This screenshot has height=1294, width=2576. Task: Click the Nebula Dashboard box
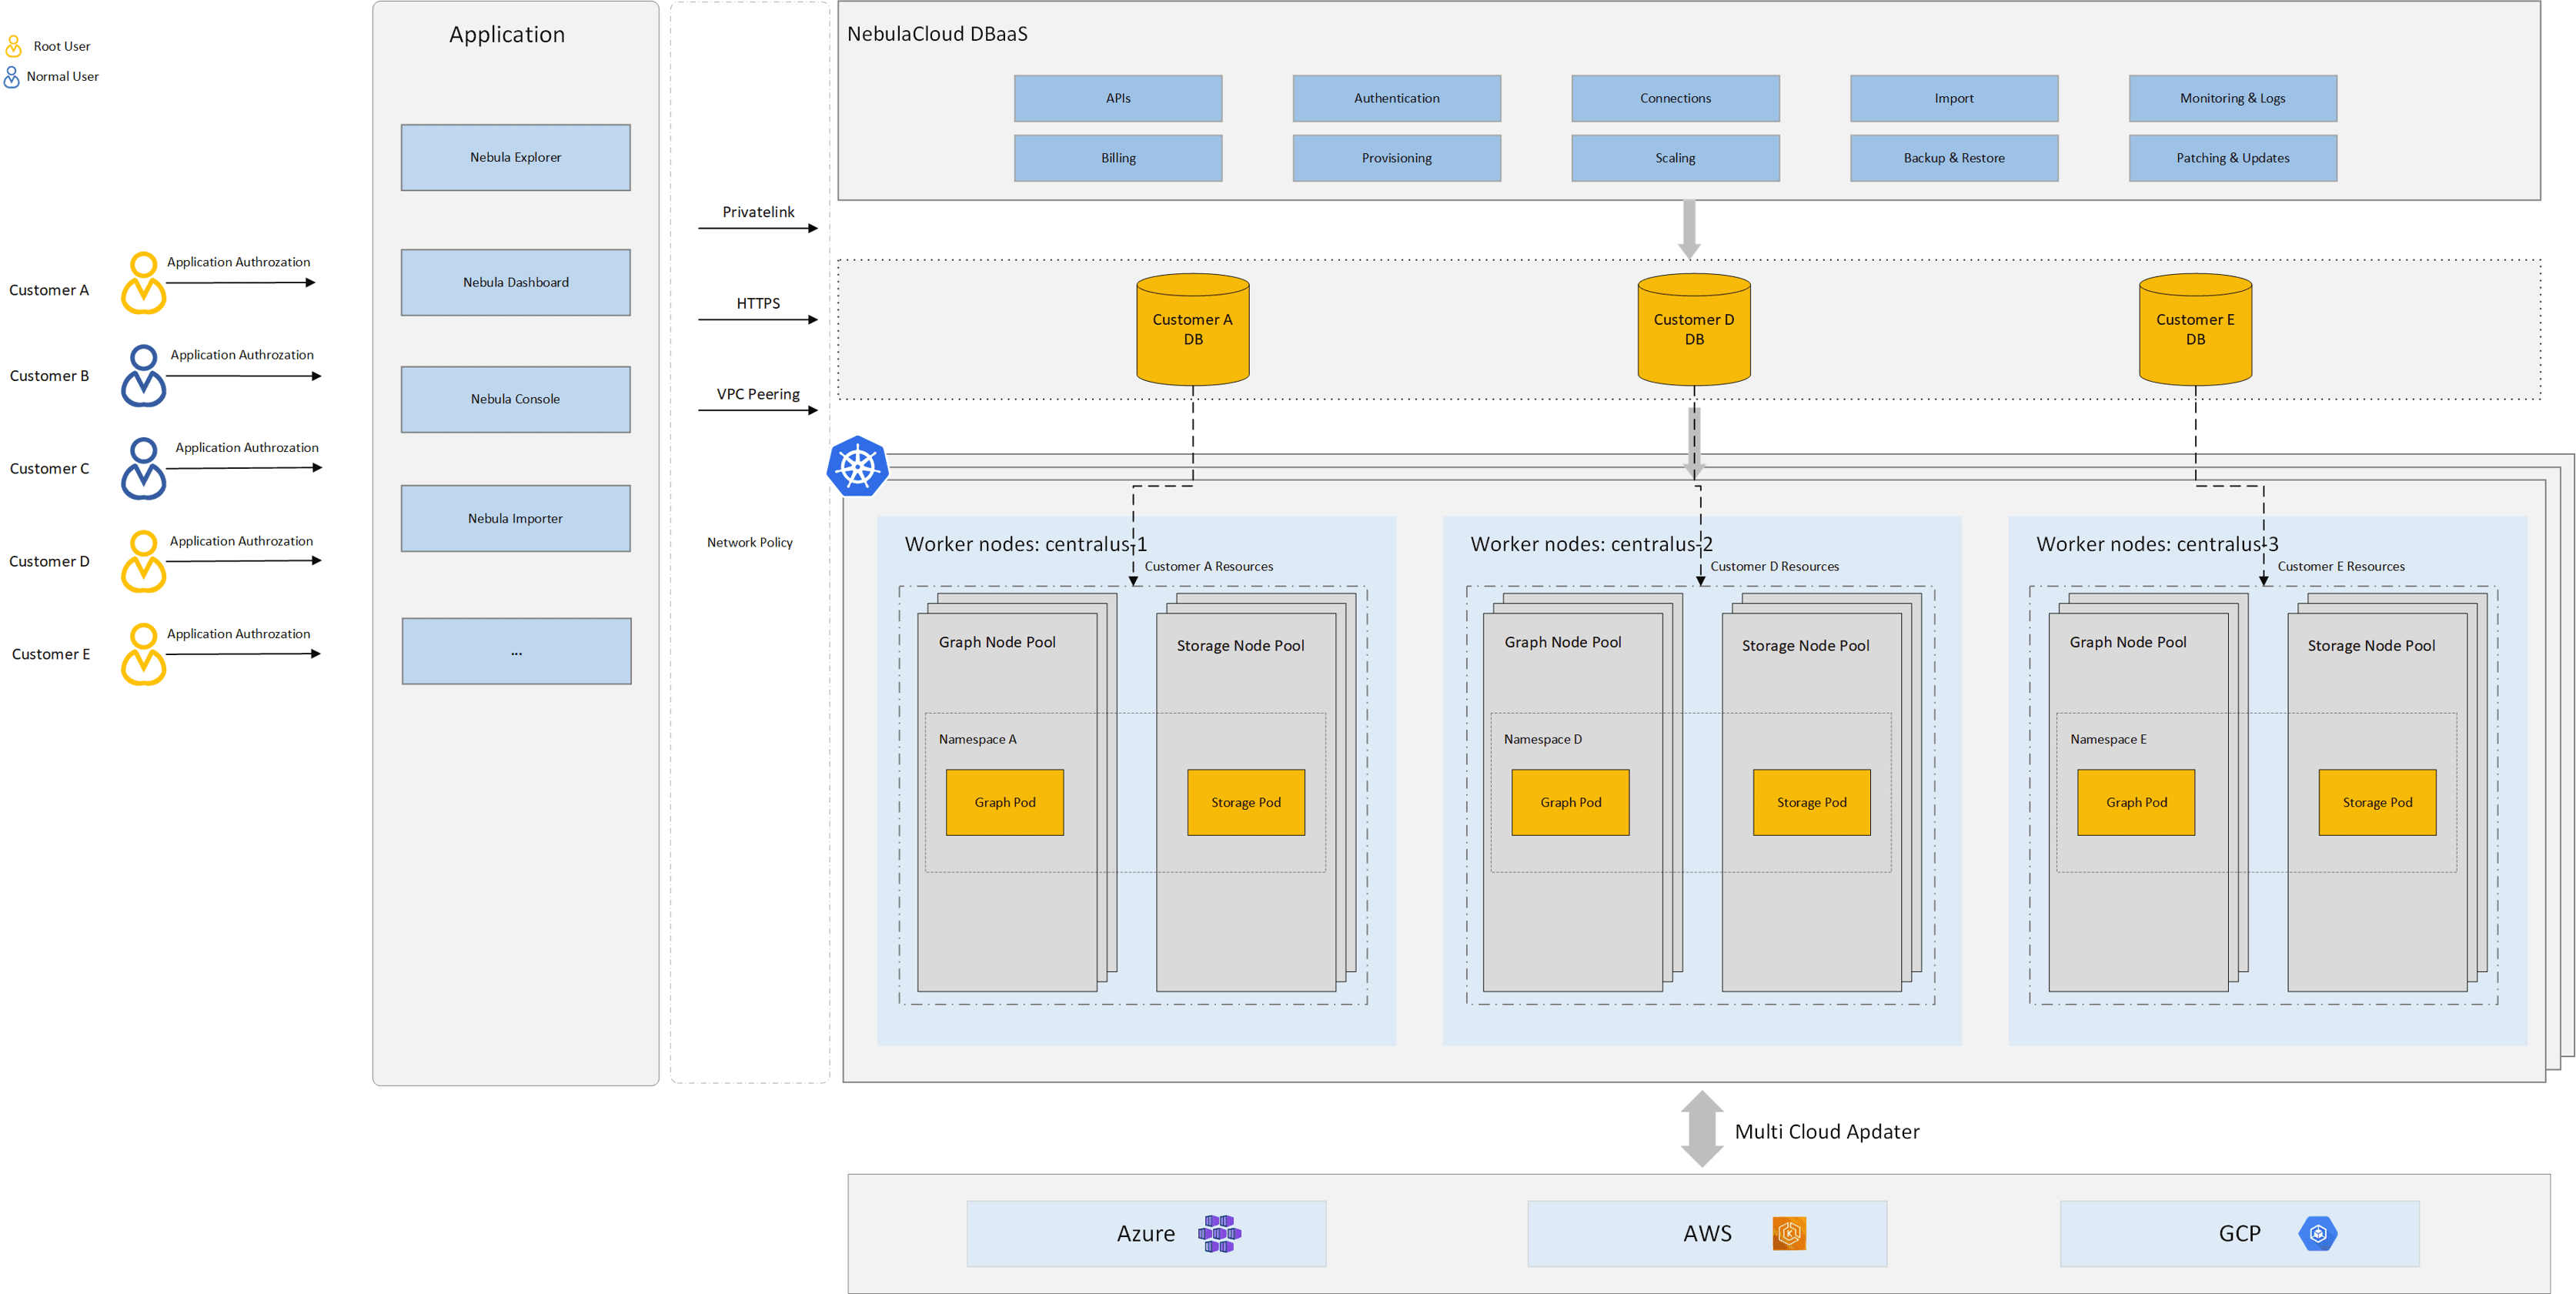(516, 283)
